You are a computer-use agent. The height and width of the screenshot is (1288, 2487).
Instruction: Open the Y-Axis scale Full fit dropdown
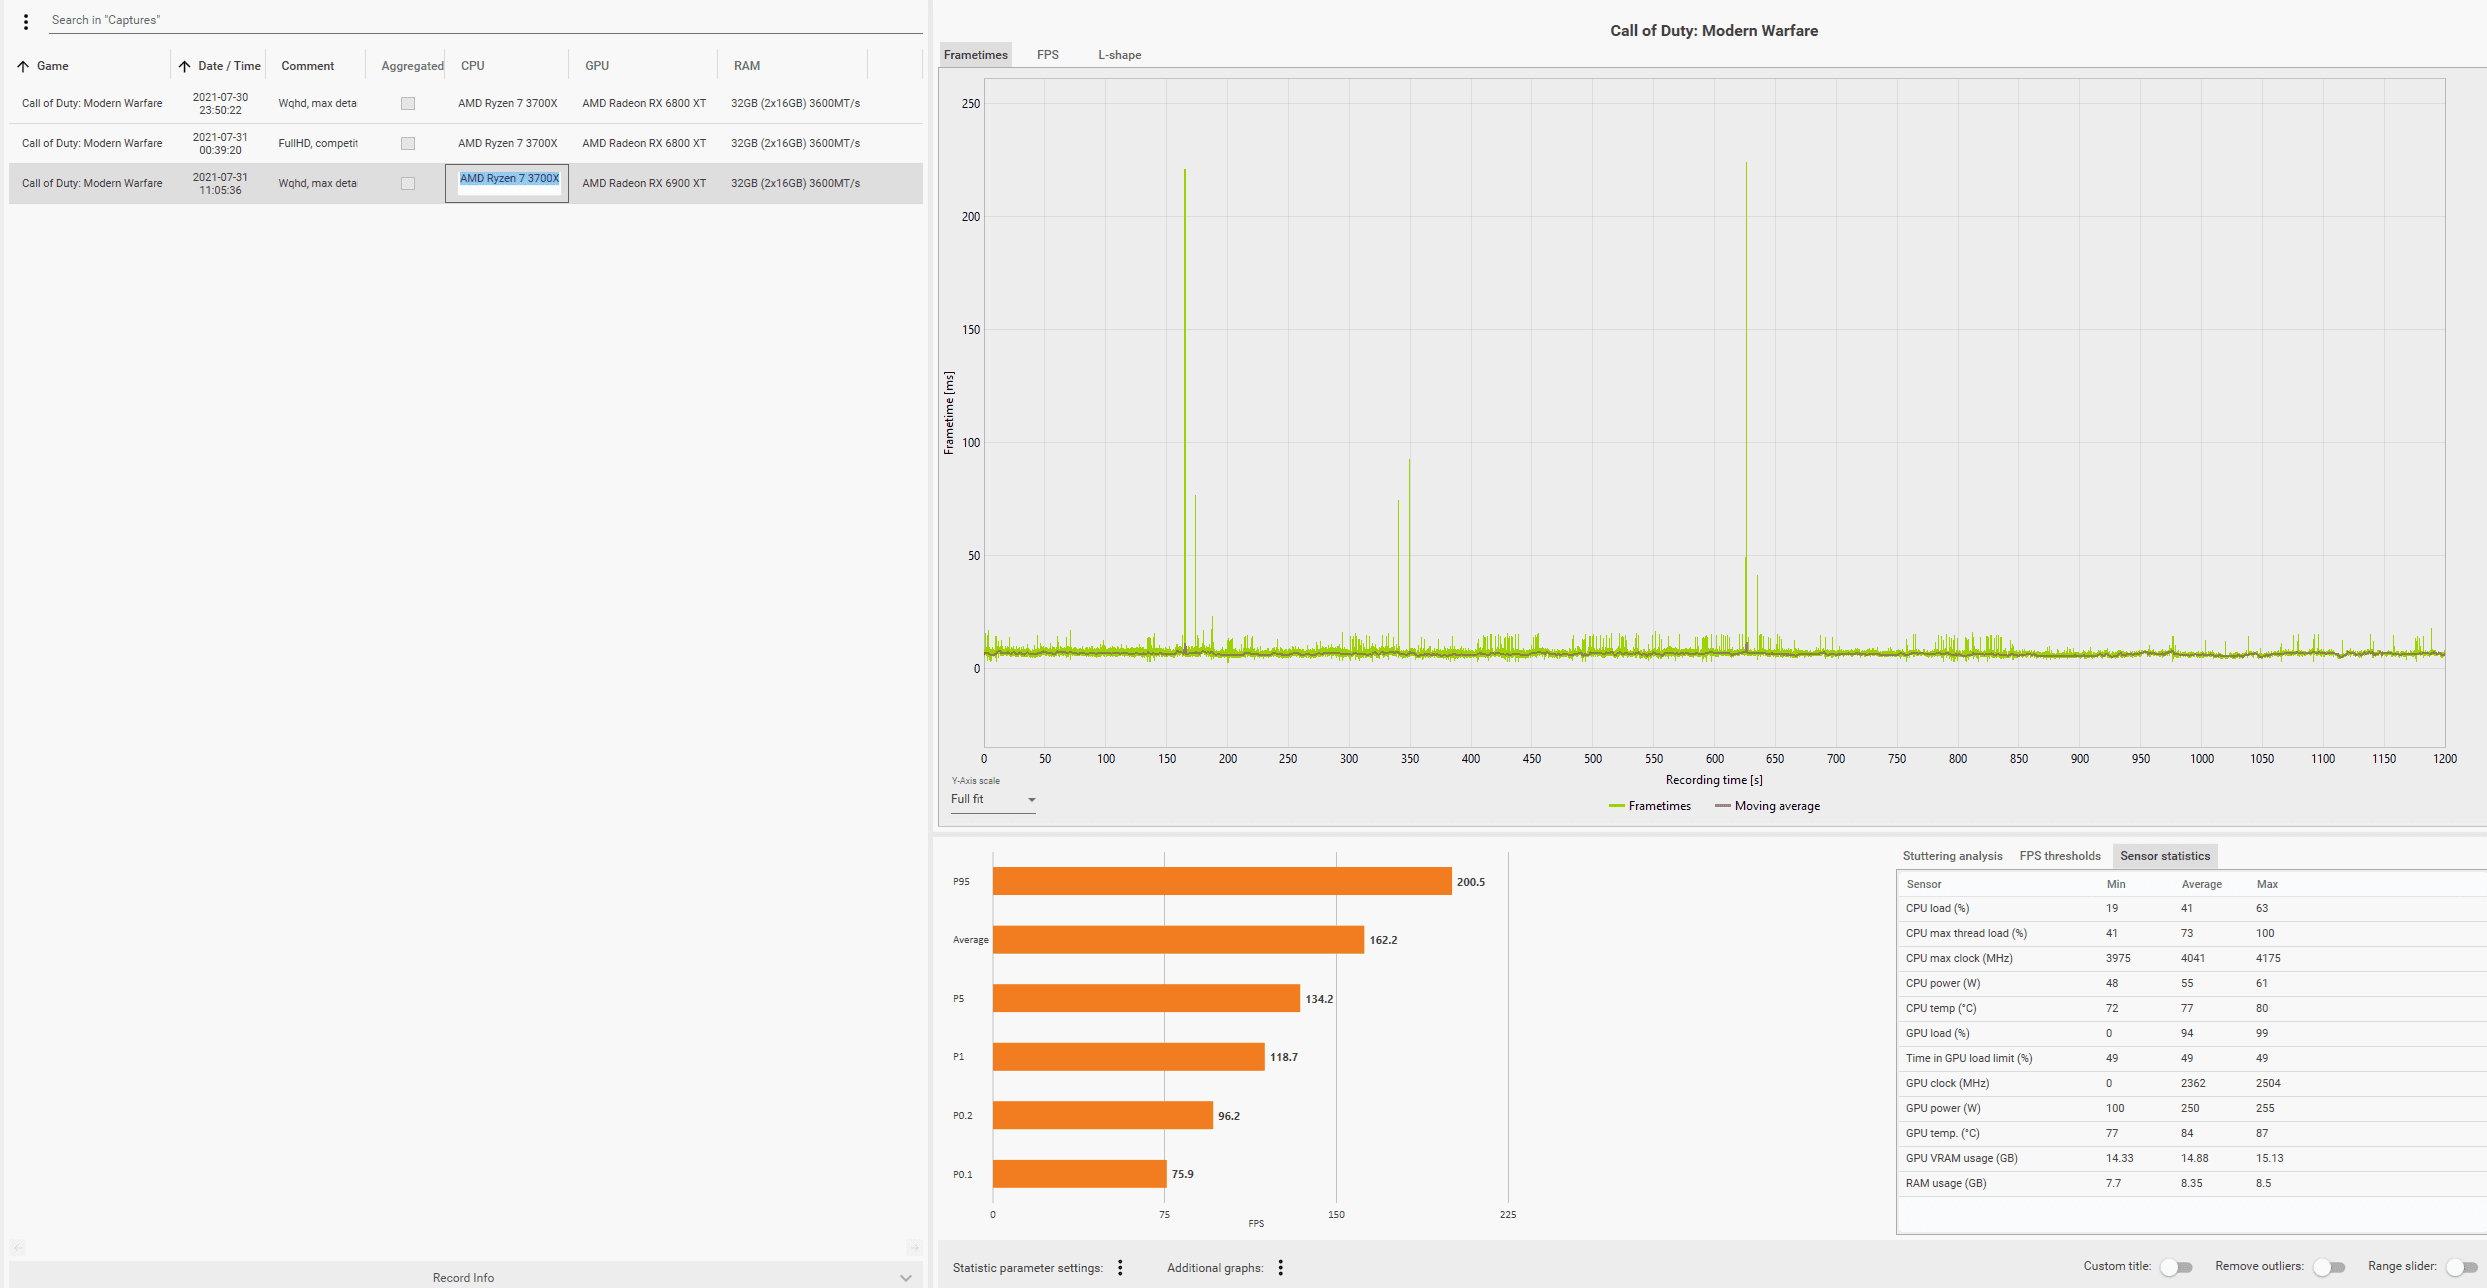[x=992, y=800]
